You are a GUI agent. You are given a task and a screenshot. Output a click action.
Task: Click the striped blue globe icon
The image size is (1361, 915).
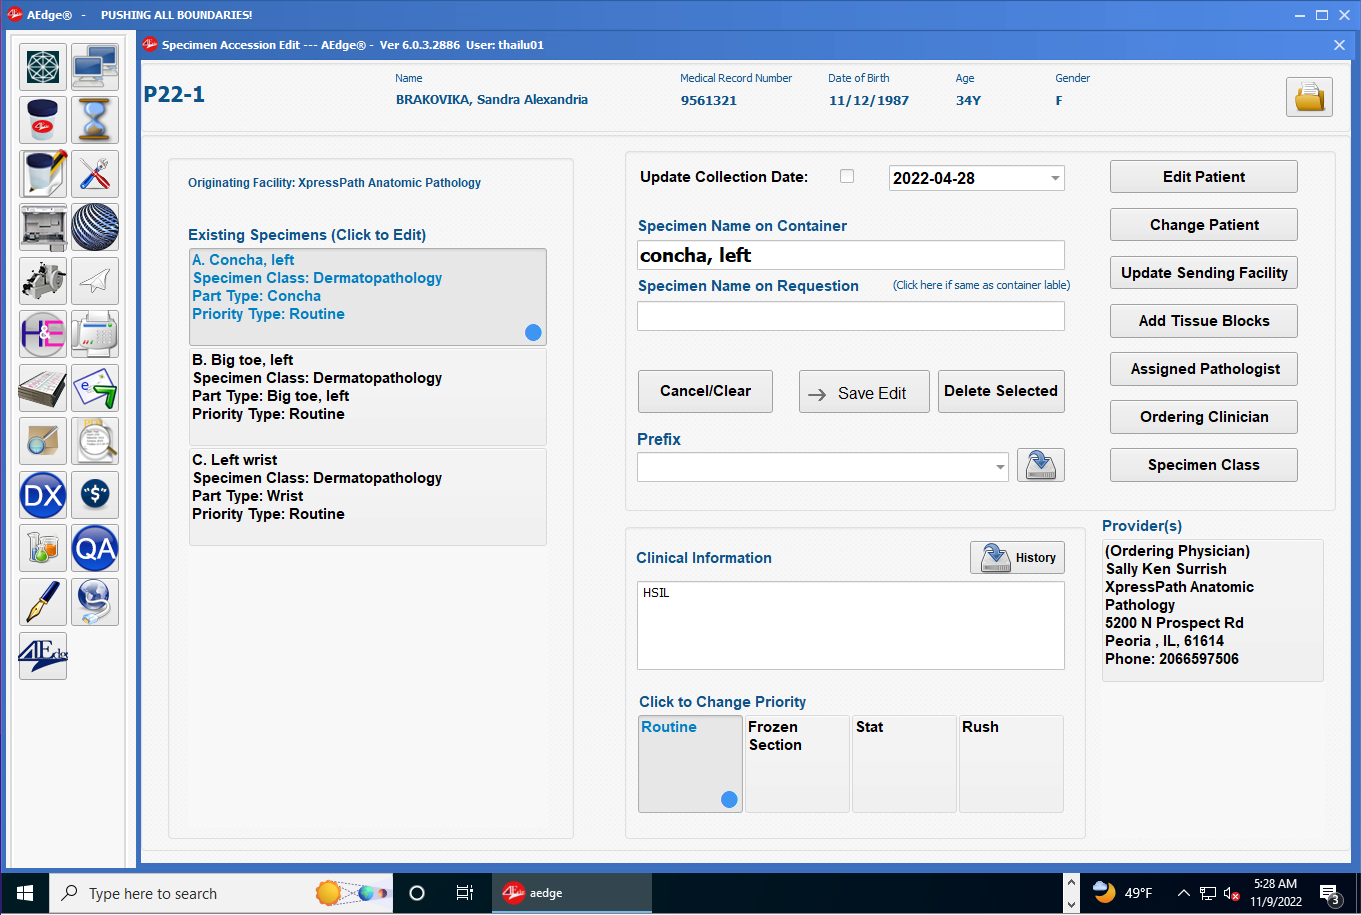point(95,227)
